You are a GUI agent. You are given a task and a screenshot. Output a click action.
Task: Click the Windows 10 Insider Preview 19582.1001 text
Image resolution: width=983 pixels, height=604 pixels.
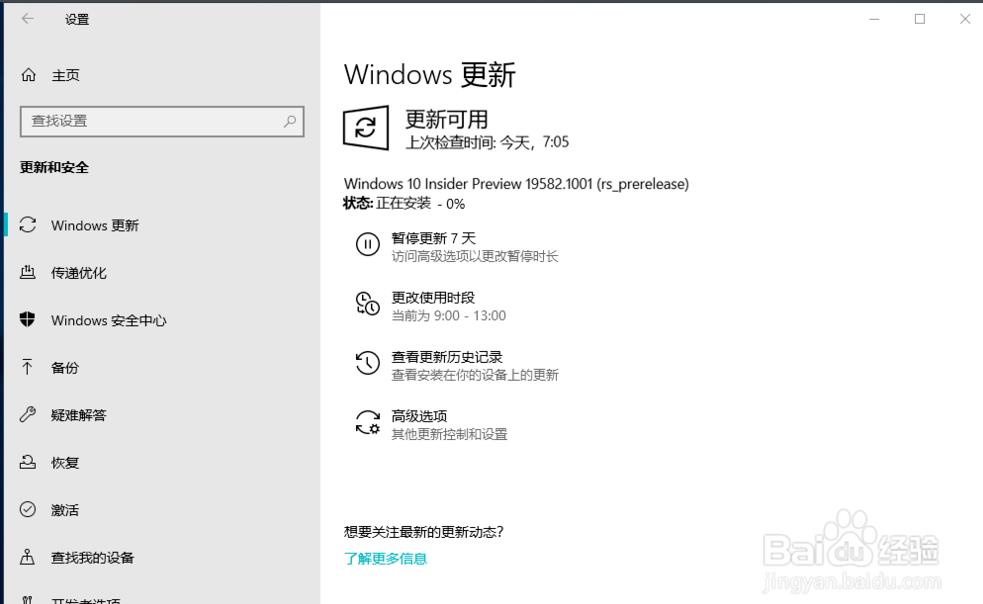(516, 184)
